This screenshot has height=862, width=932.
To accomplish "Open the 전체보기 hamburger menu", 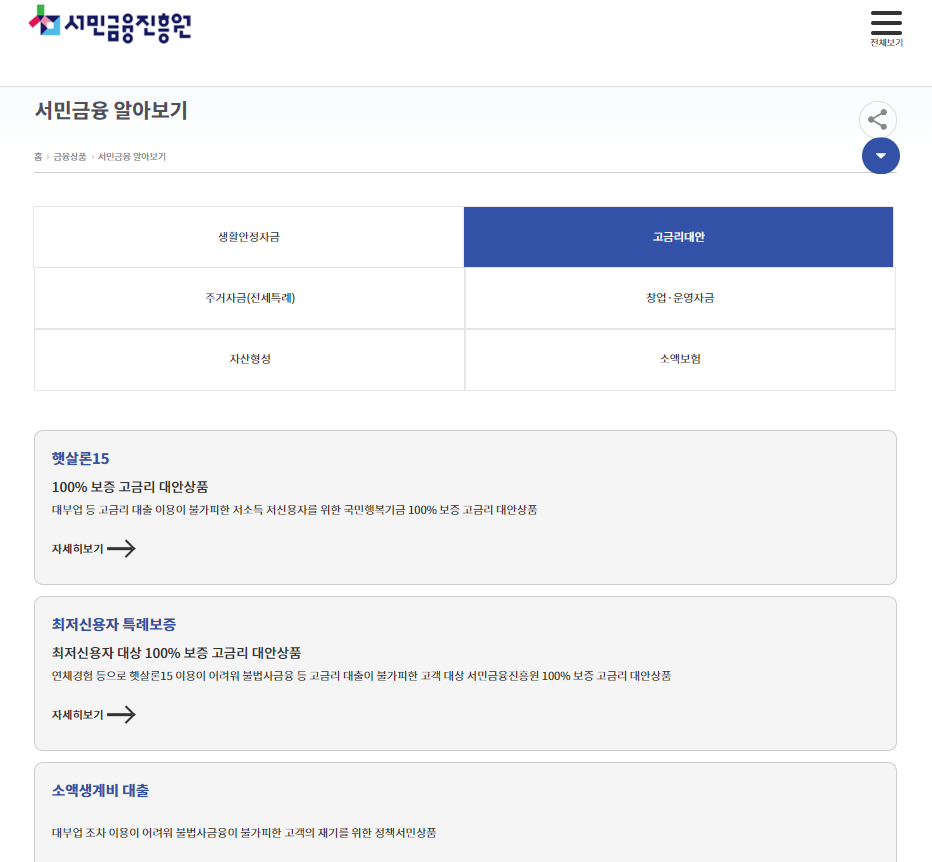I will pos(886,22).
